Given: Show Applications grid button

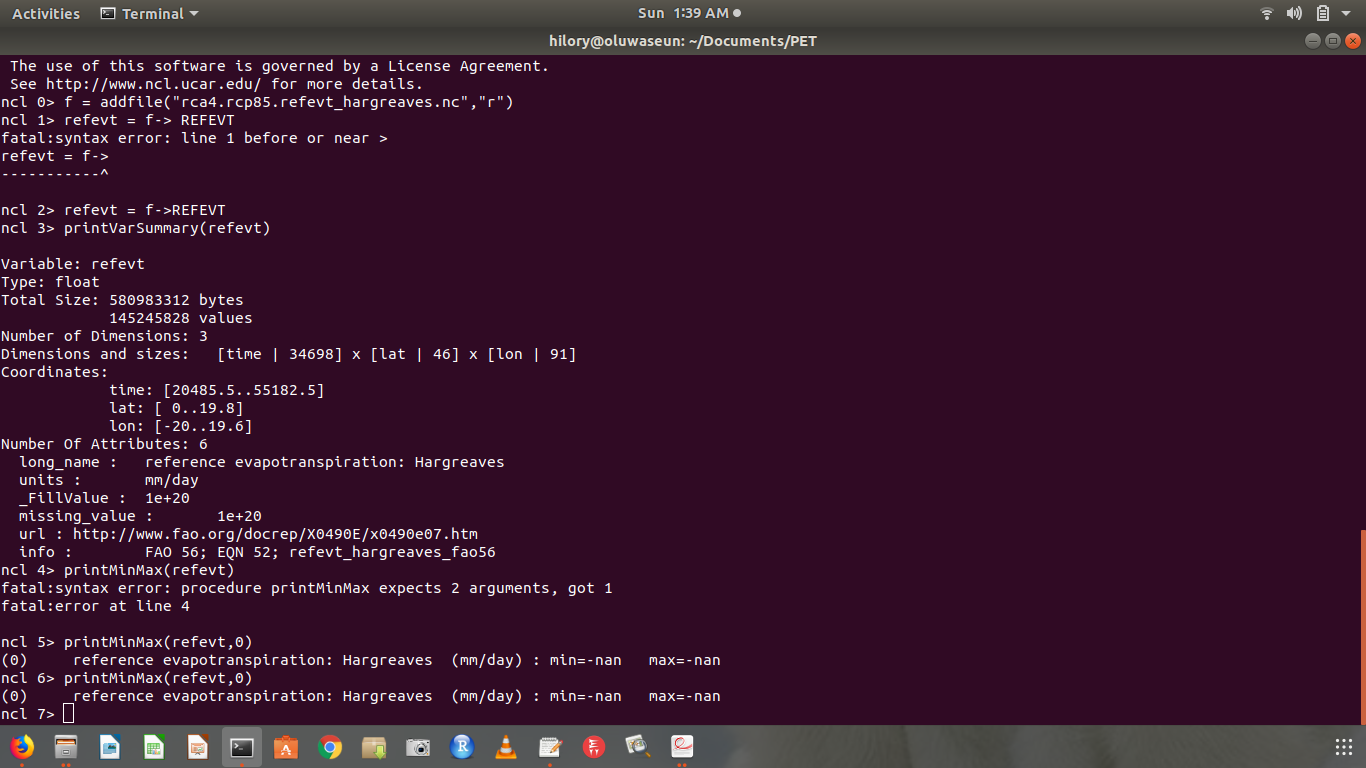Looking at the screenshot, I should click(x=1344, y=747).
